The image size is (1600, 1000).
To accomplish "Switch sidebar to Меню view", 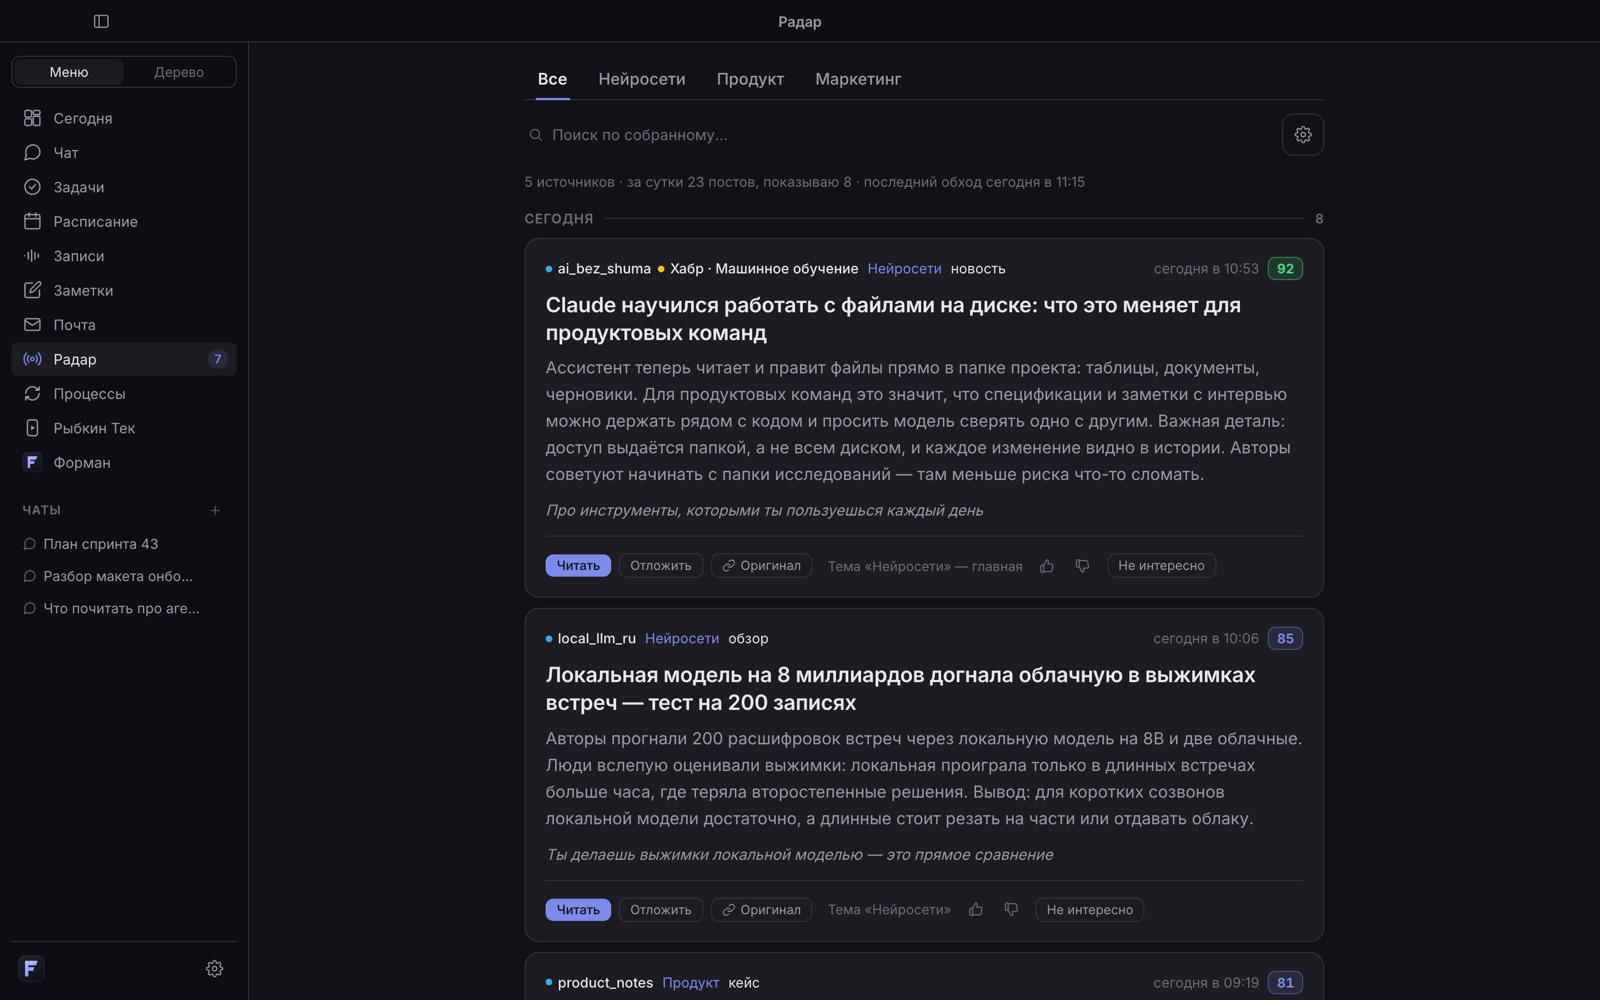I will coord(69,72).
